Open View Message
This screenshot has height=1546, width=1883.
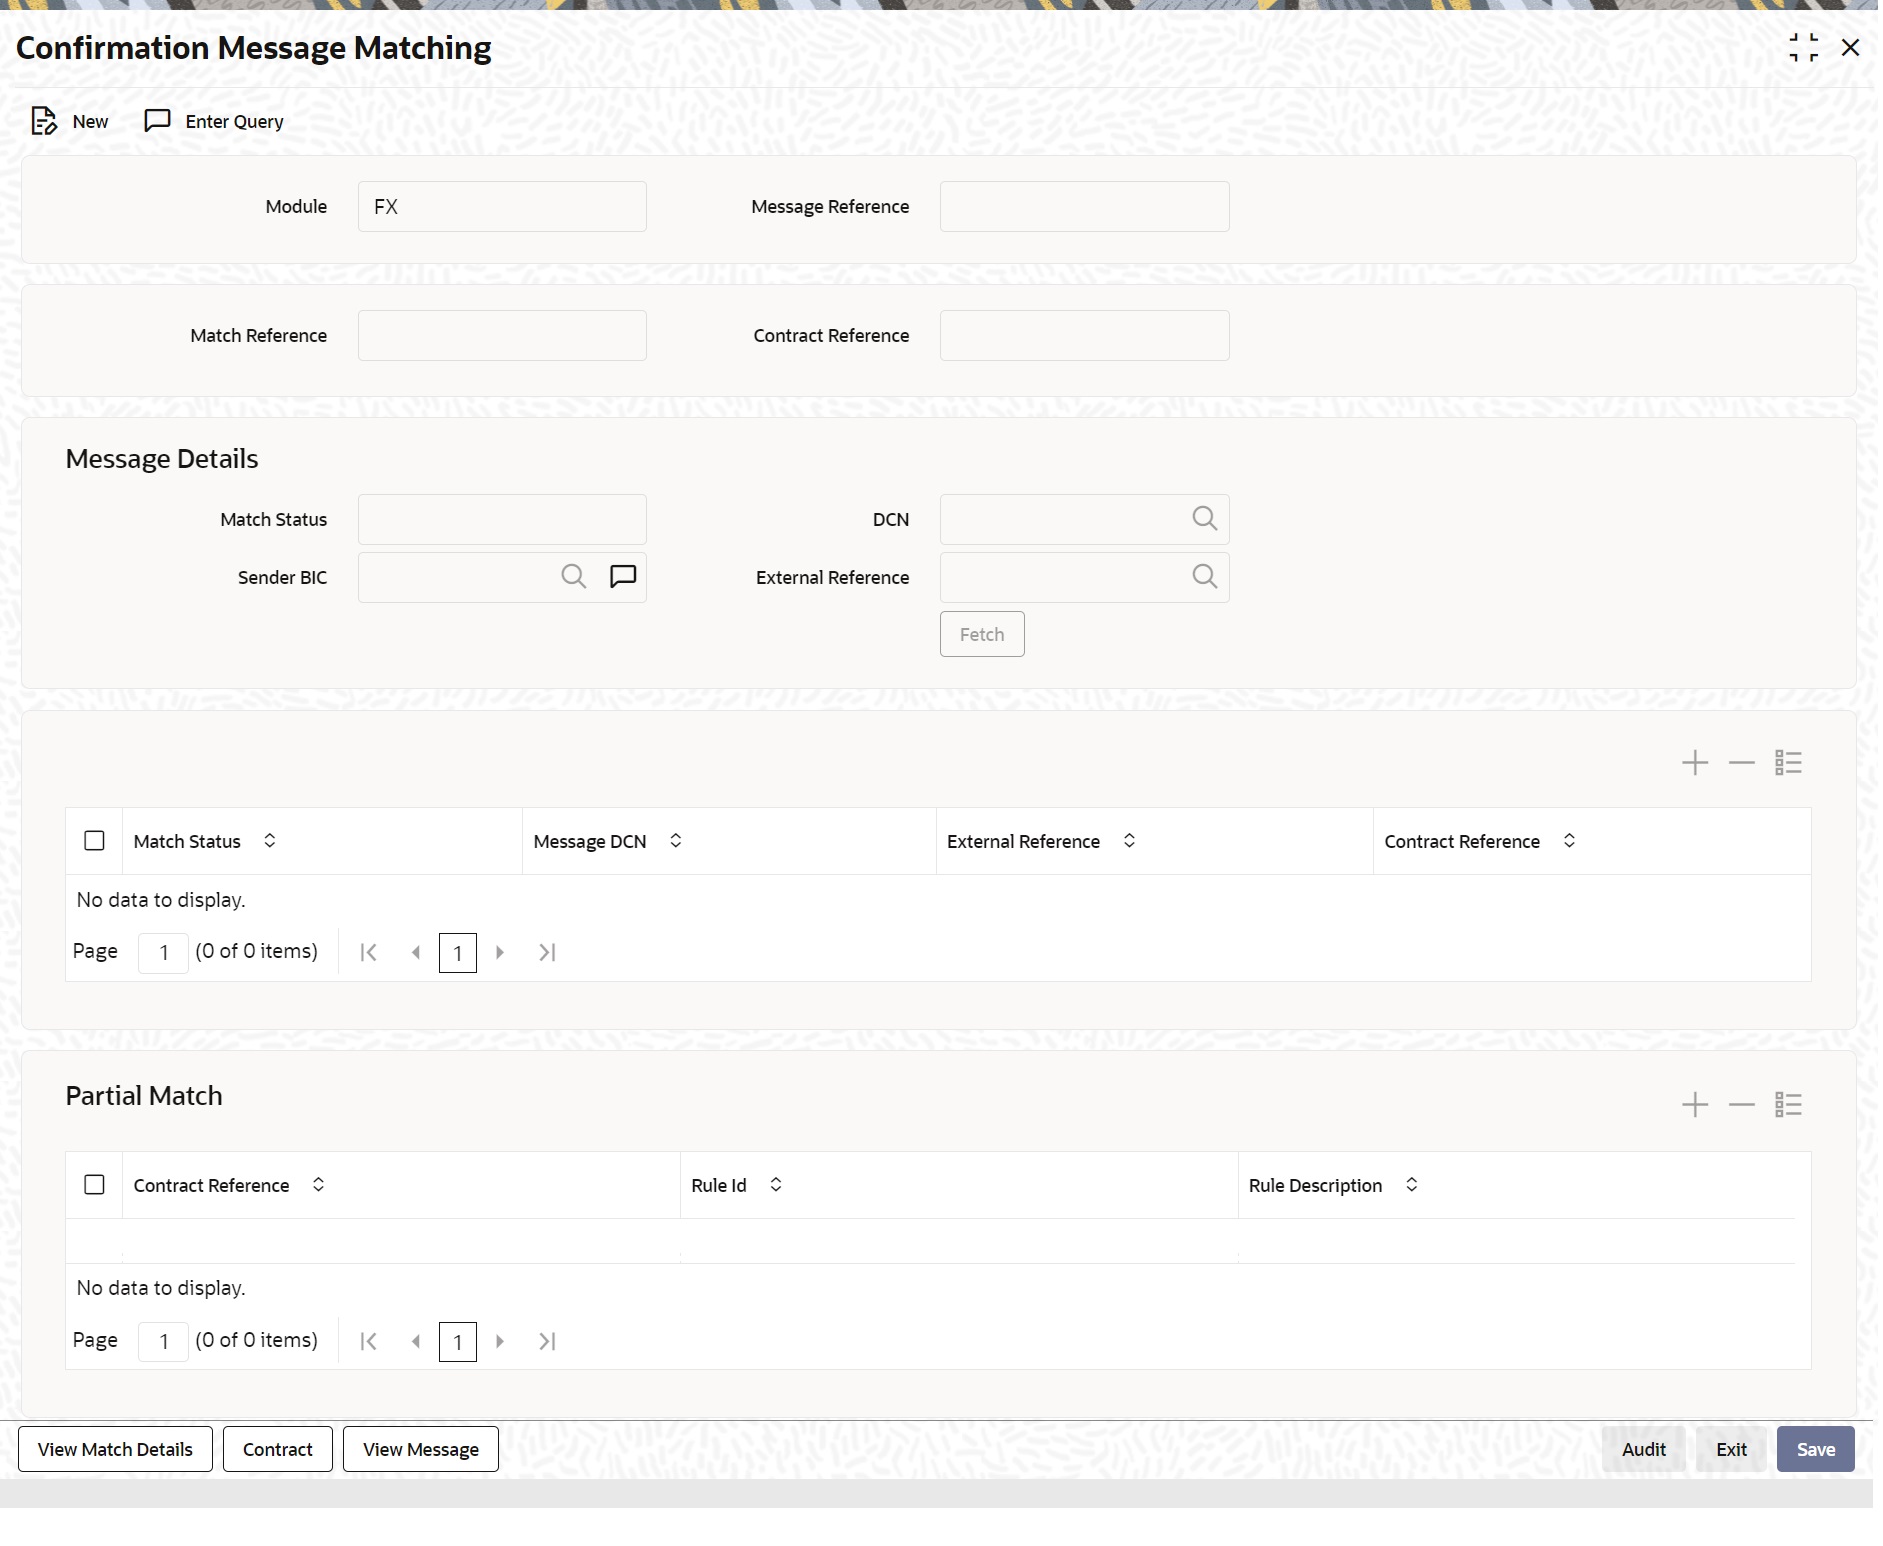point(421,1449)
